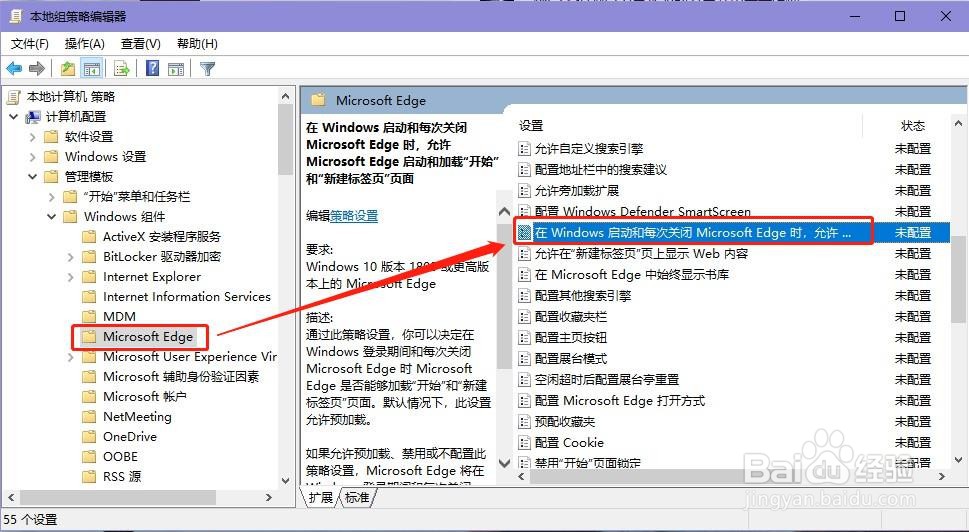Click the folder icon of MDM
The image size is (969, 532).
pyautogui.click(x=90, y=317)
